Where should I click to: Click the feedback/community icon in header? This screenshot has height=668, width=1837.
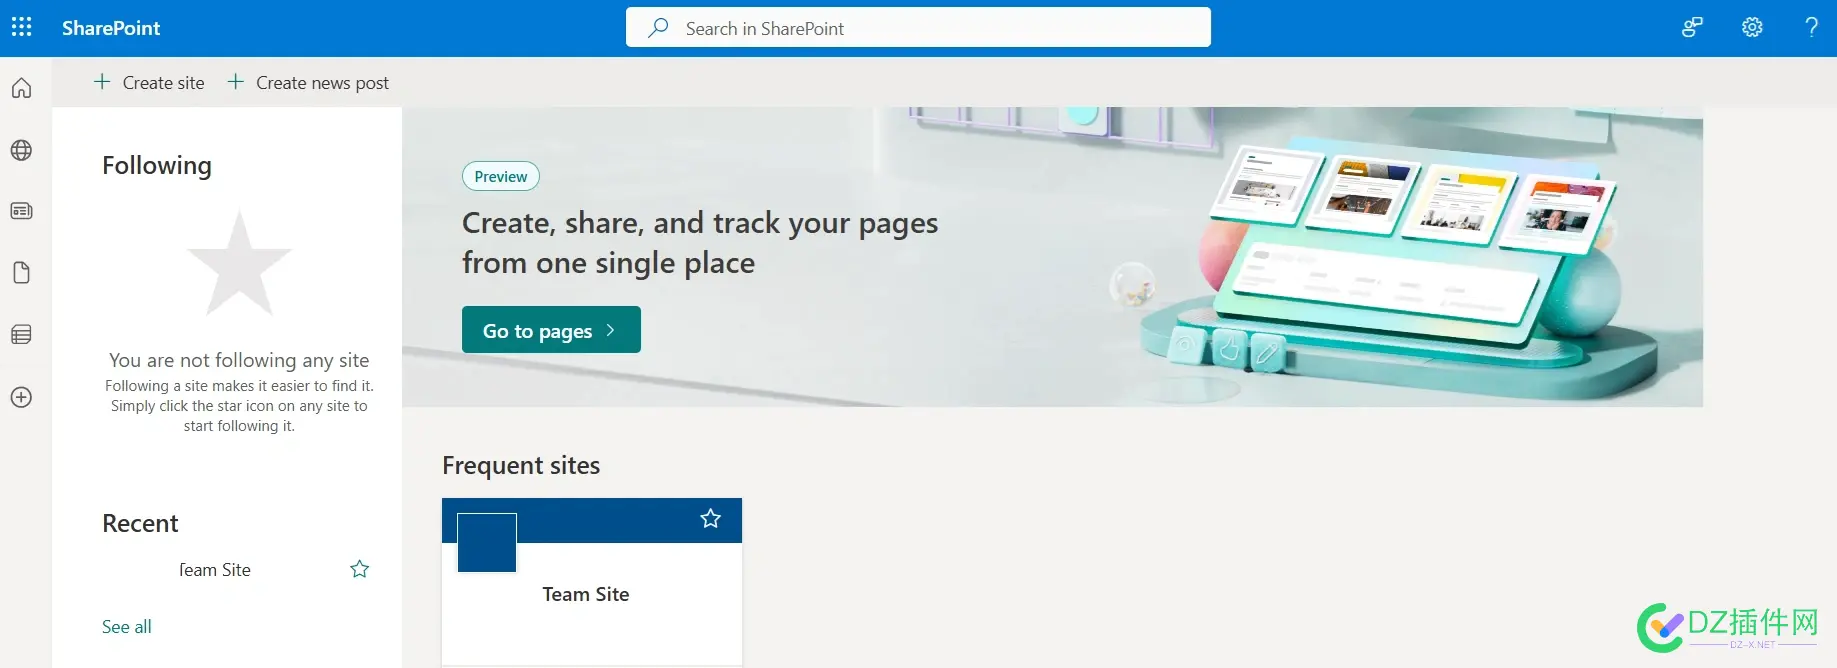click(x=1692, y=27)
